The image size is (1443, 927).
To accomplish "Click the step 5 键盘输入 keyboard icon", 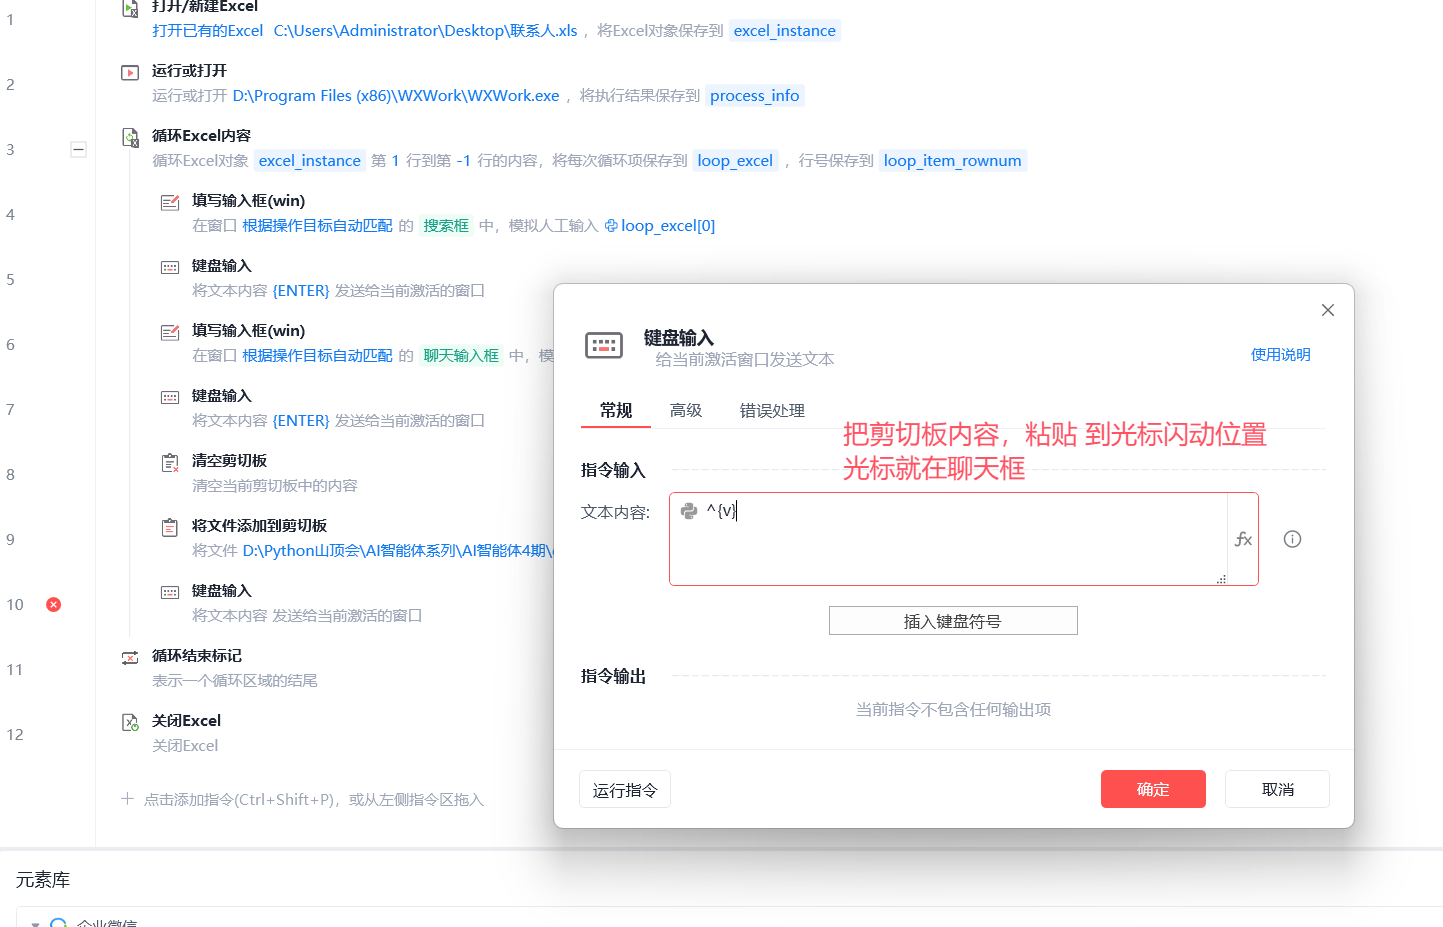I will [x=170, y=267].
